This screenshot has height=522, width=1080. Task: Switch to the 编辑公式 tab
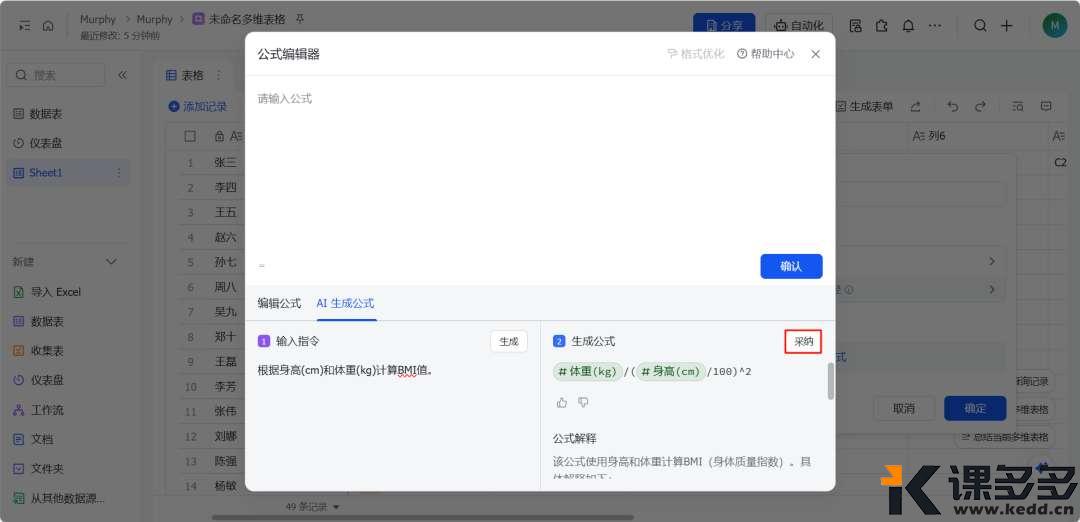[x=280, y=303]
